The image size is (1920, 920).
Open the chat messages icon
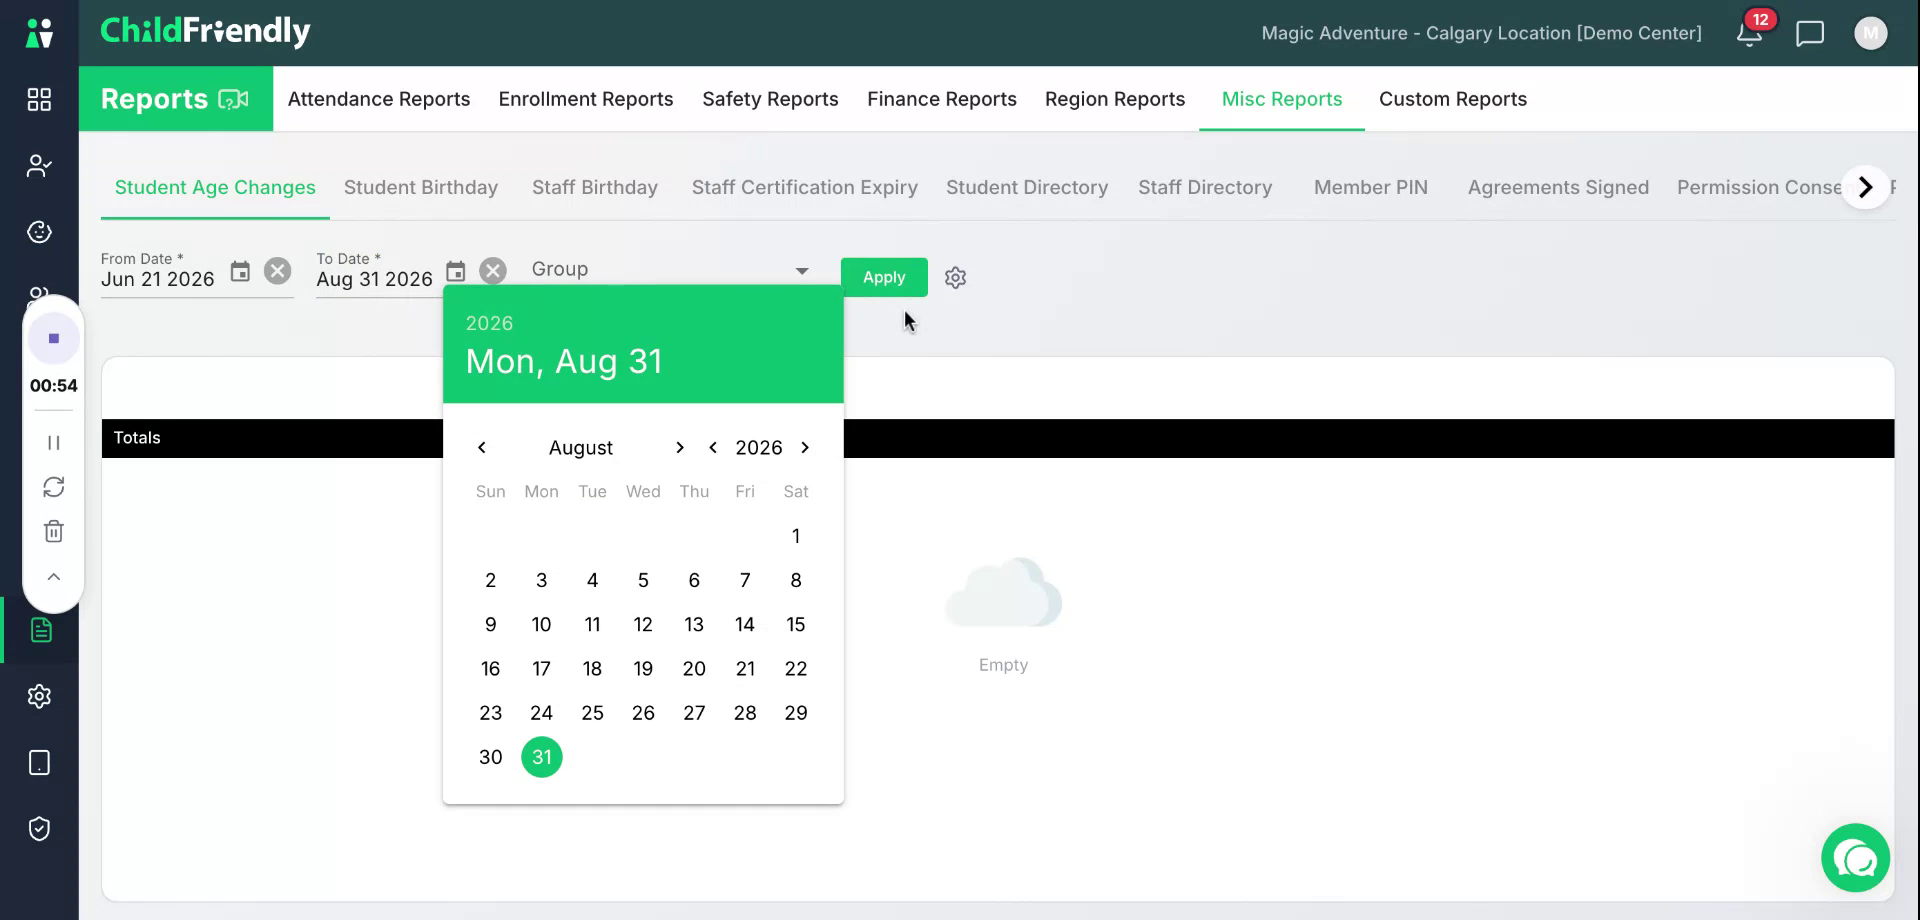(1810, 33)
